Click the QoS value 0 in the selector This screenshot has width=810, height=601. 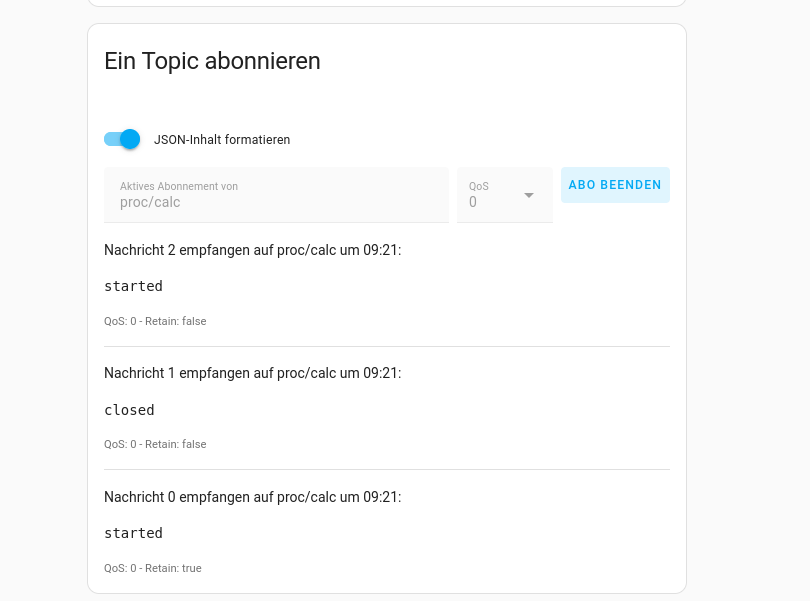pos(473,202)
